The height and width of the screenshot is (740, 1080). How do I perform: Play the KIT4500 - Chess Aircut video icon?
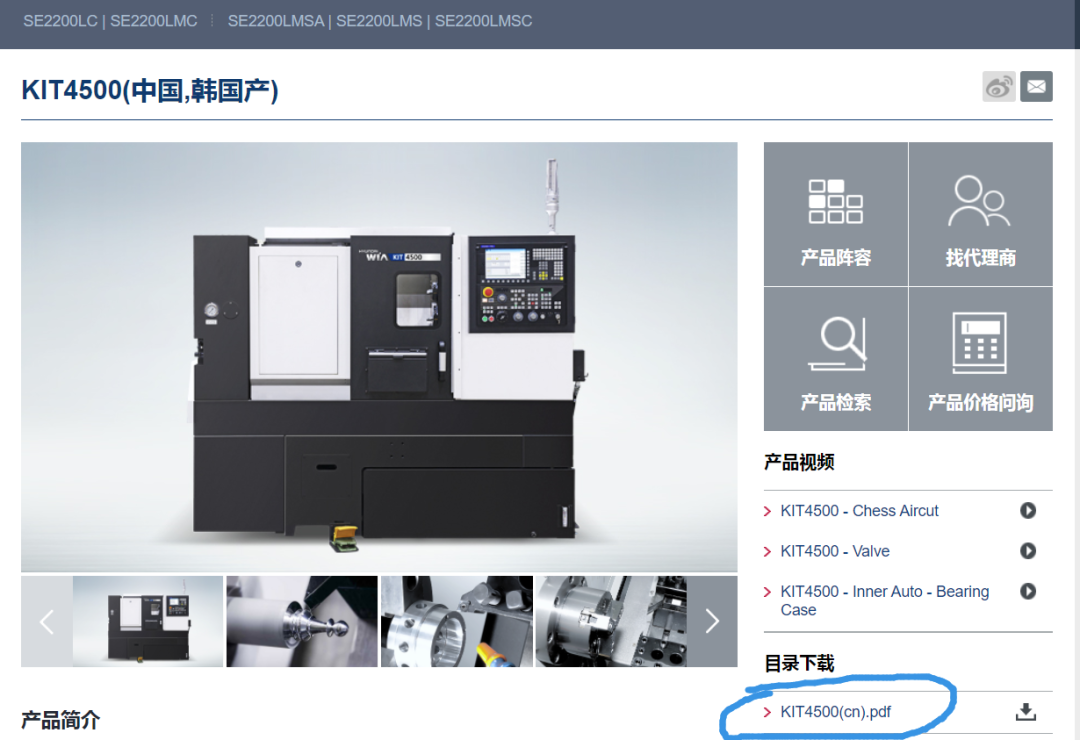tap(1028, 511)
